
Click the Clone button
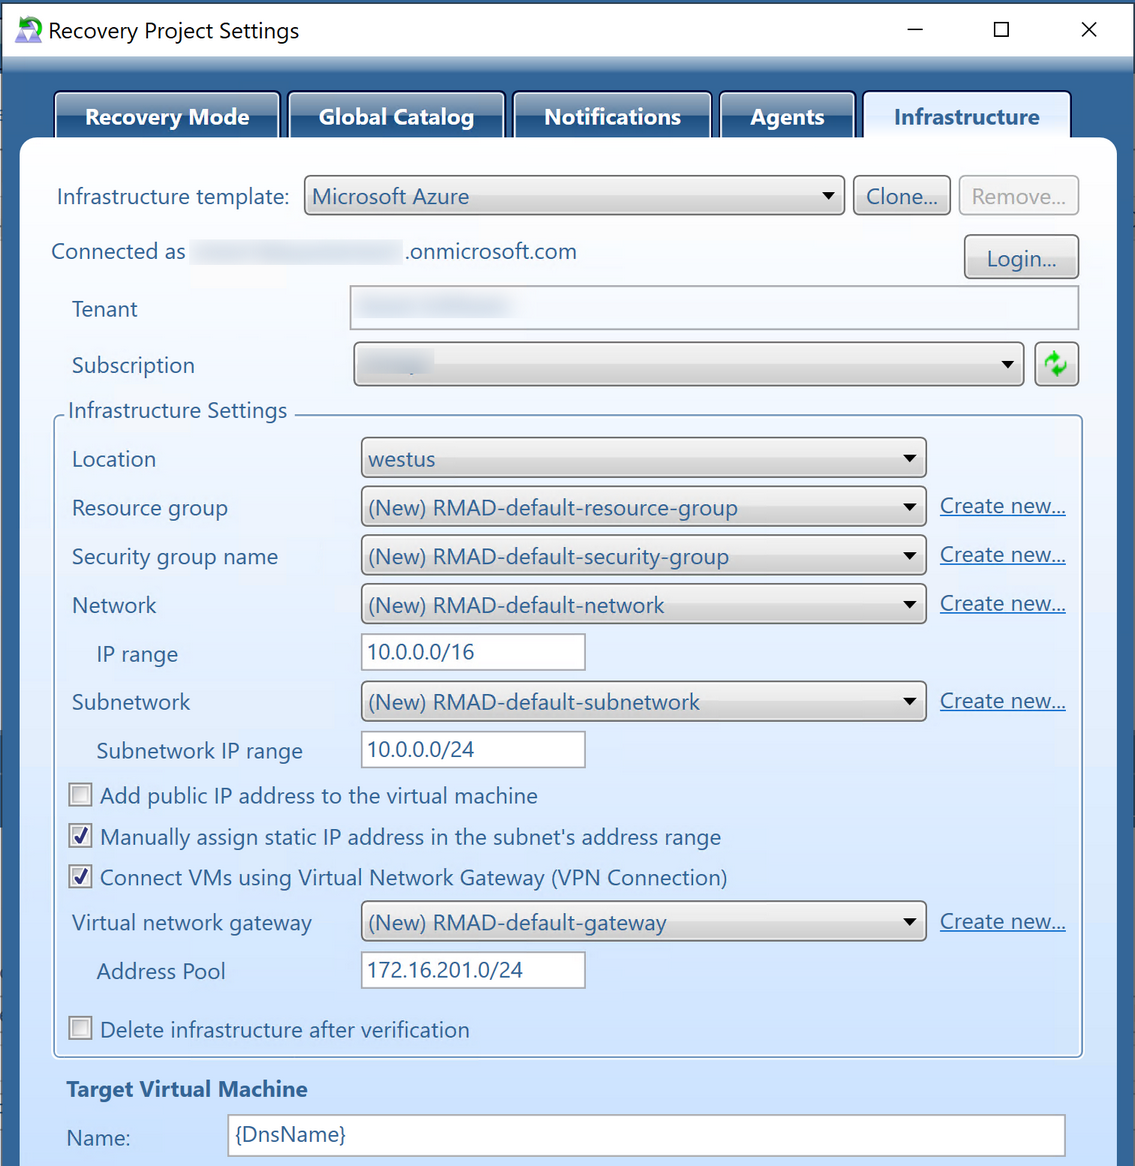tap(901, 196)
